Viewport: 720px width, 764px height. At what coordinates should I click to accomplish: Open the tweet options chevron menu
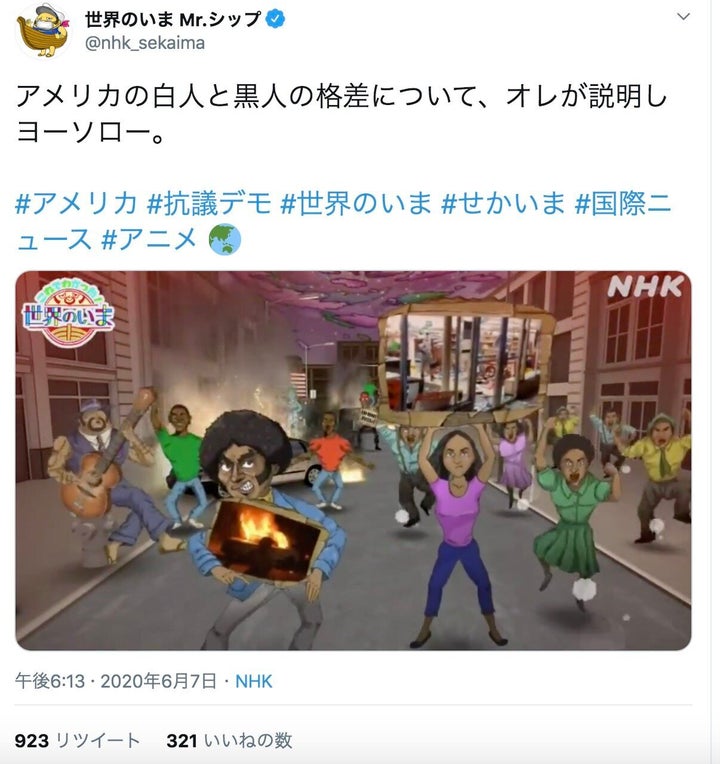pos(683,17)
